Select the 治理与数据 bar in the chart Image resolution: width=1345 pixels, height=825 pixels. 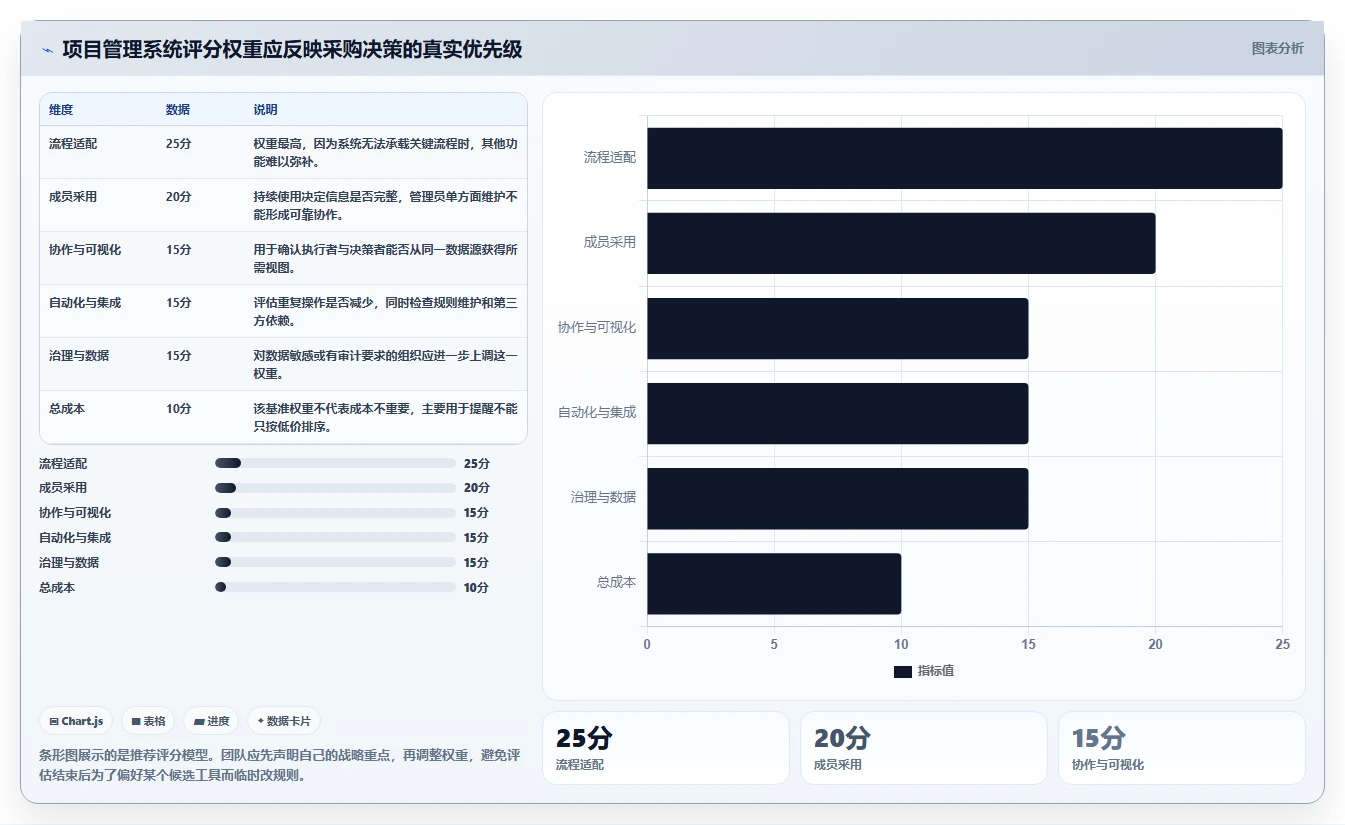coord(837,498)
